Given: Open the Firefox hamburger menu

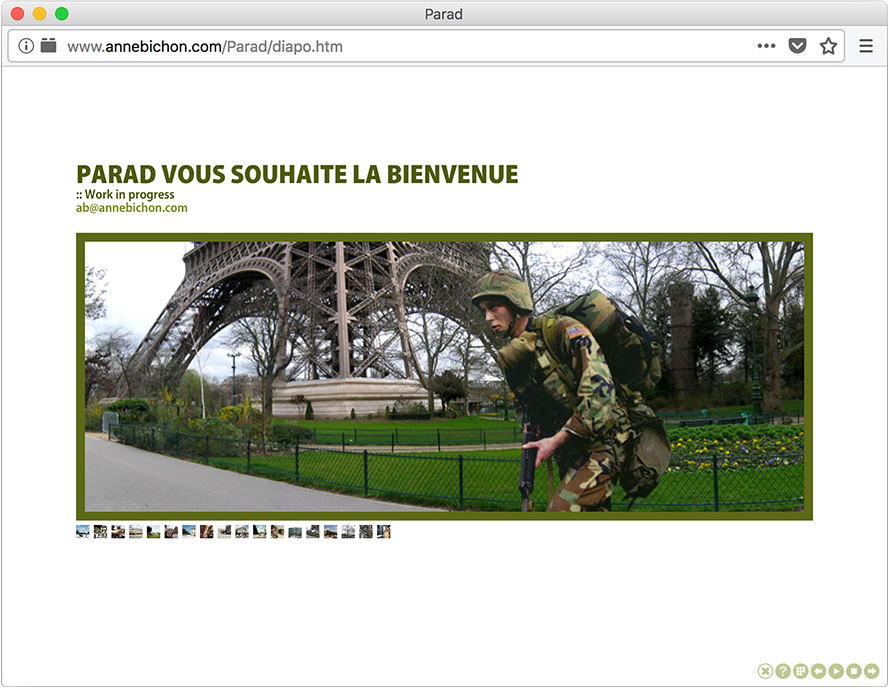Looking at the screenshot, I should coord(866,46).
